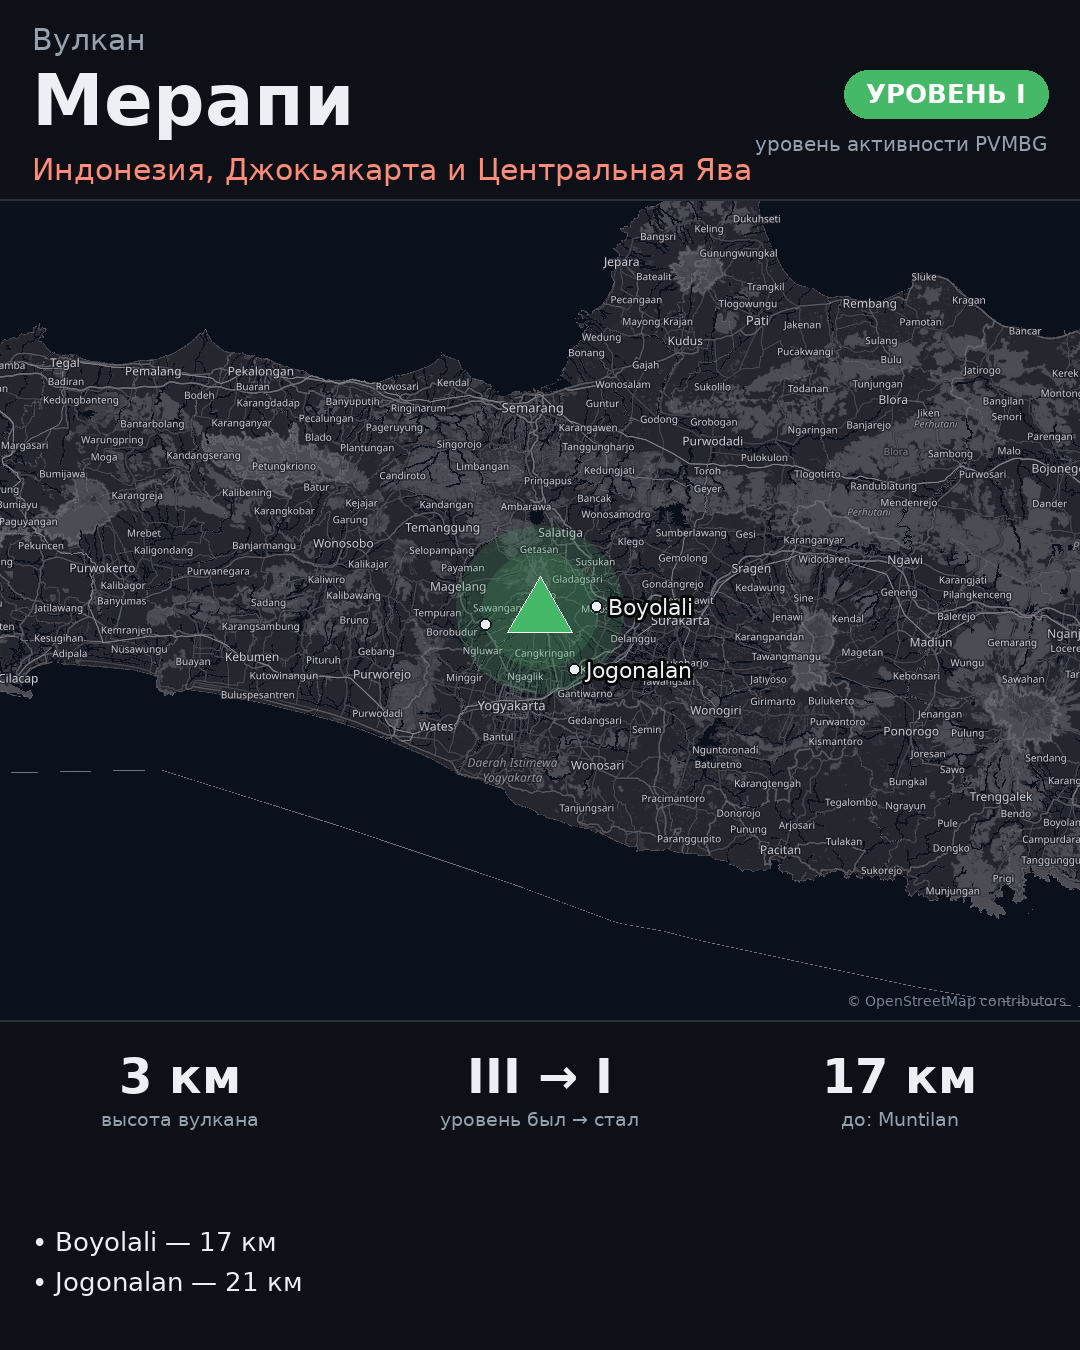Screen dimensions: 1080x1350
Task: Click the Sragen city label
Action: pos(751,568)
